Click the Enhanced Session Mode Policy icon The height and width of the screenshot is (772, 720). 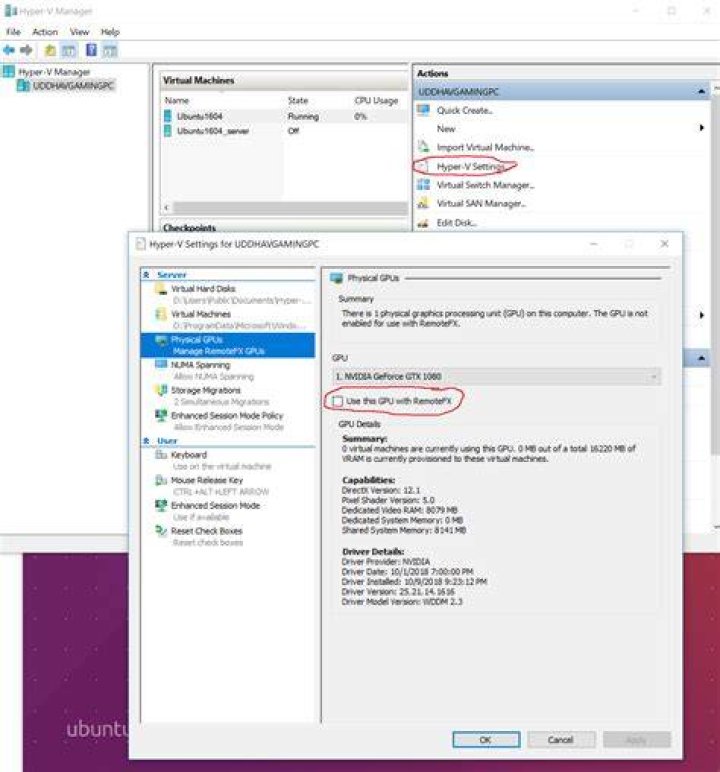(161, 416)
